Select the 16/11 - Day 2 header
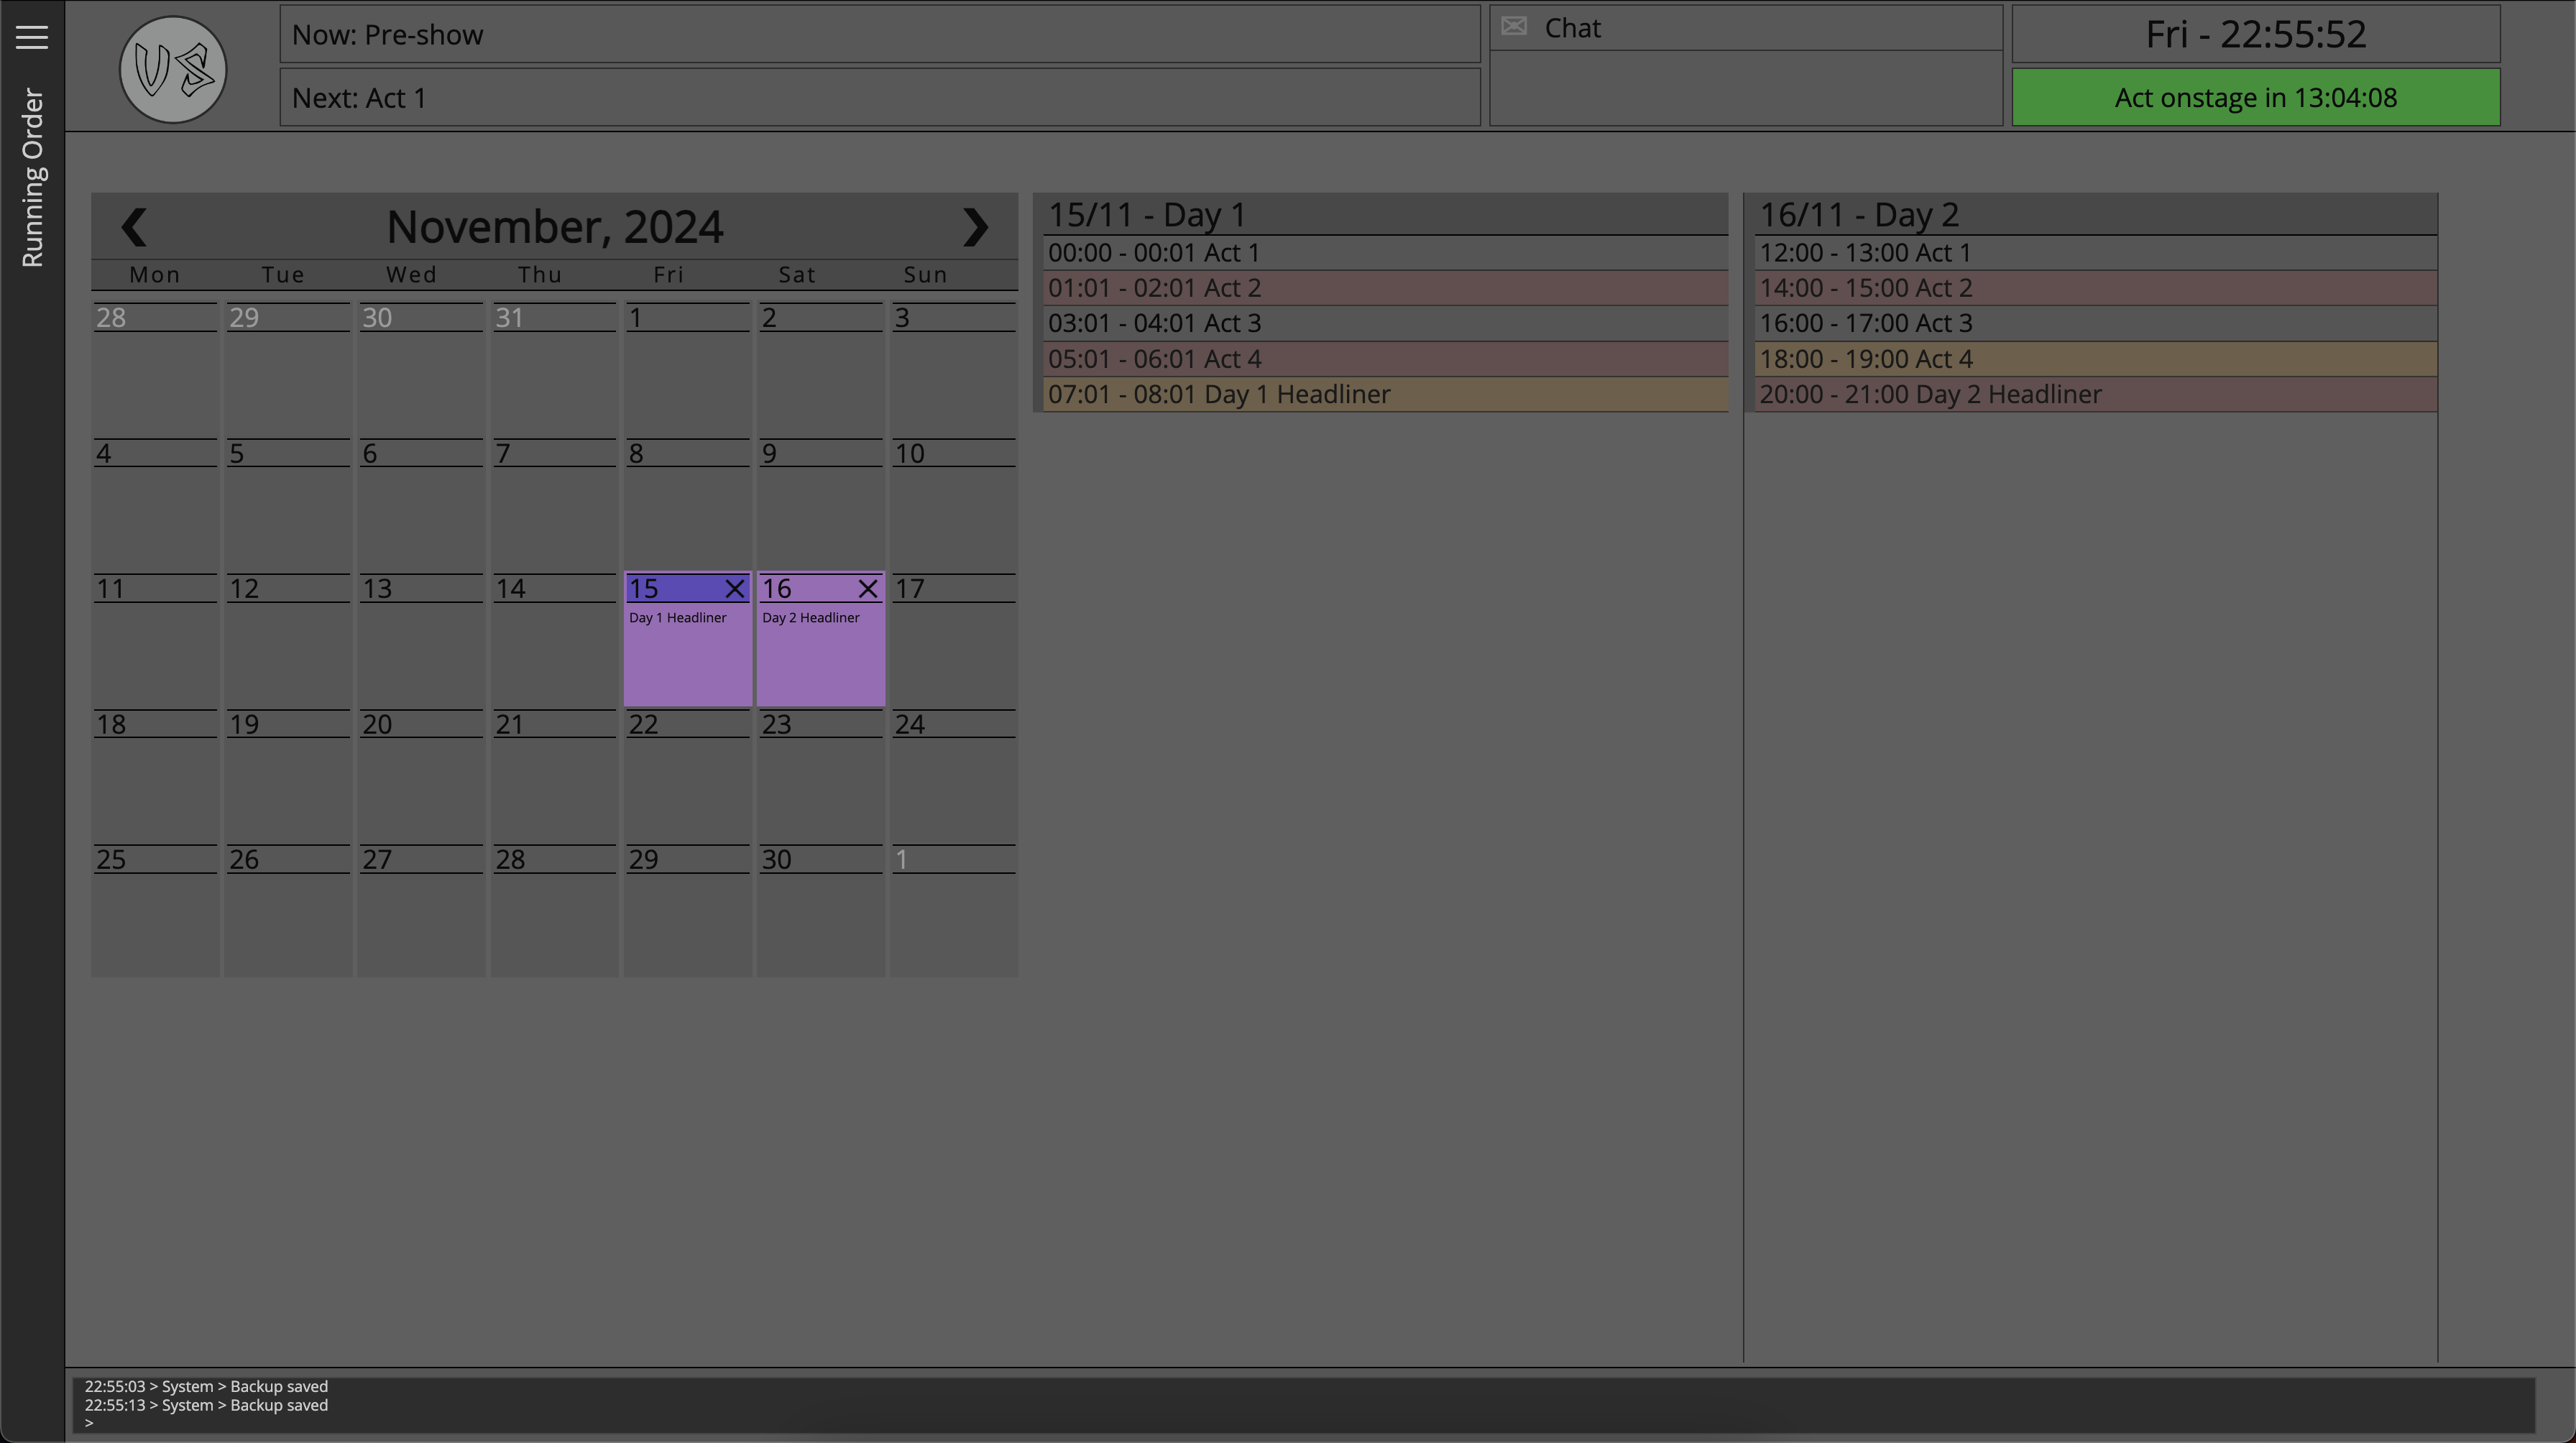 pos(2096,215)
